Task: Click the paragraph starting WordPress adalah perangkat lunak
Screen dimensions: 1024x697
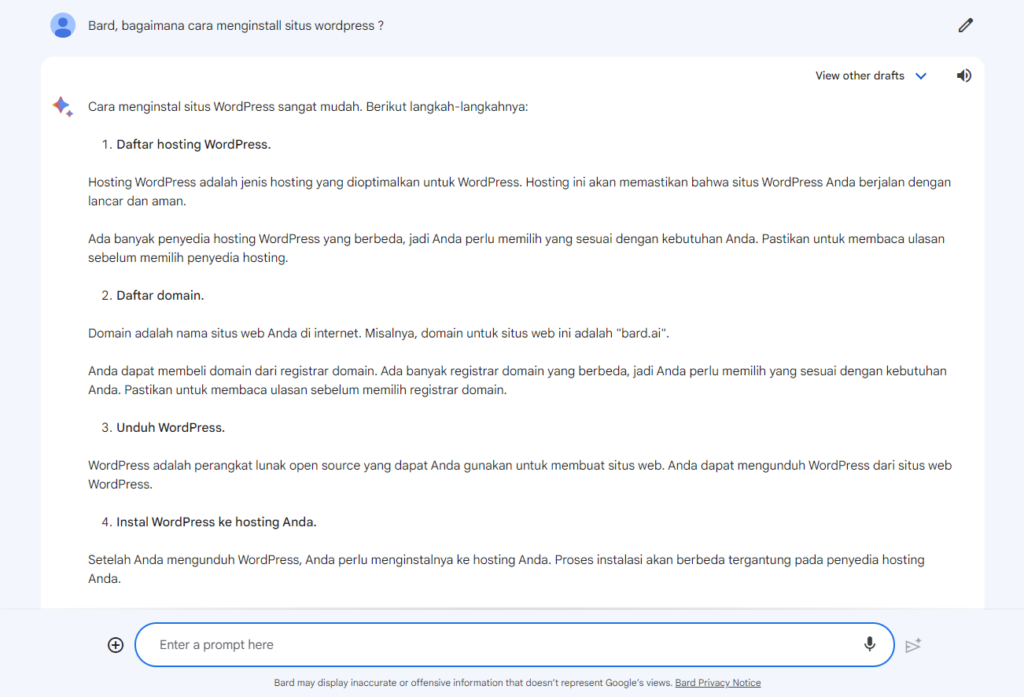Action: [x=520, y=475]
